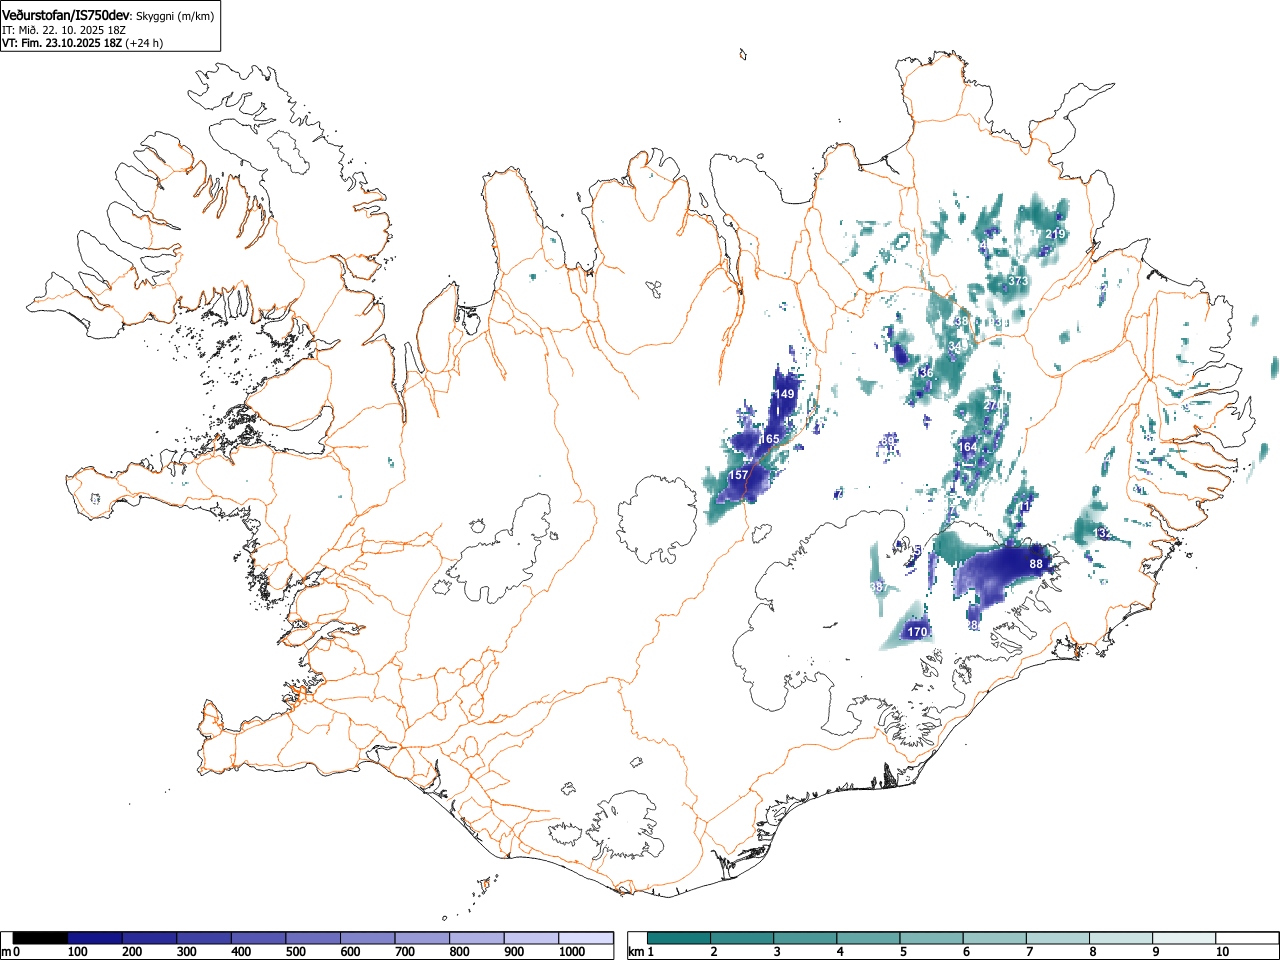Pick the 4–5 km legend swatch

(868, 938)
